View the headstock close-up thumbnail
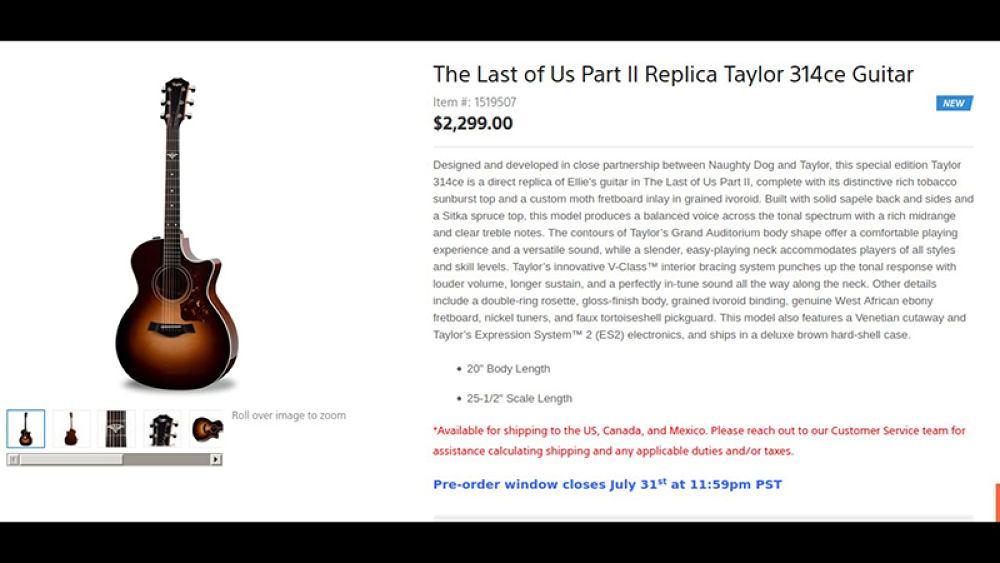This screenshot has width=1000, height=563. click(x=162, y=429)
